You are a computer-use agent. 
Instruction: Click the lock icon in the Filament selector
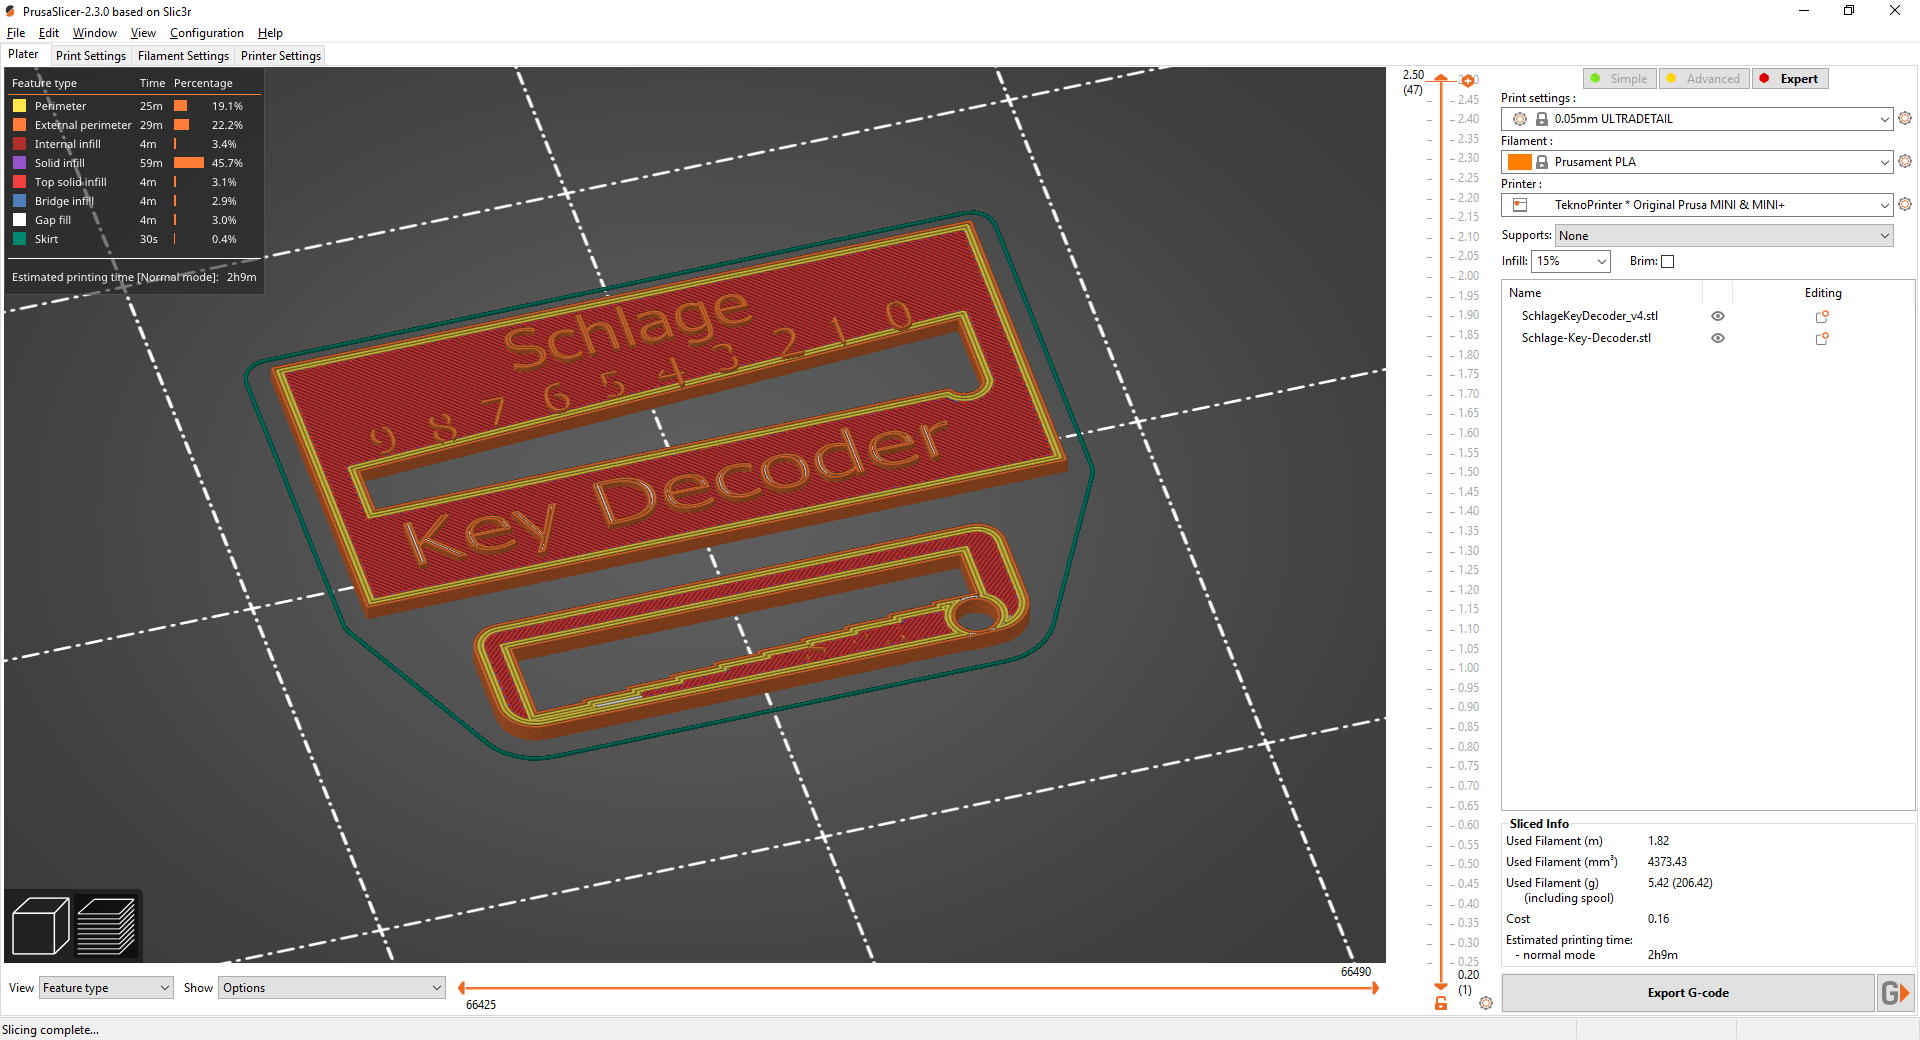pos(1542,162)
